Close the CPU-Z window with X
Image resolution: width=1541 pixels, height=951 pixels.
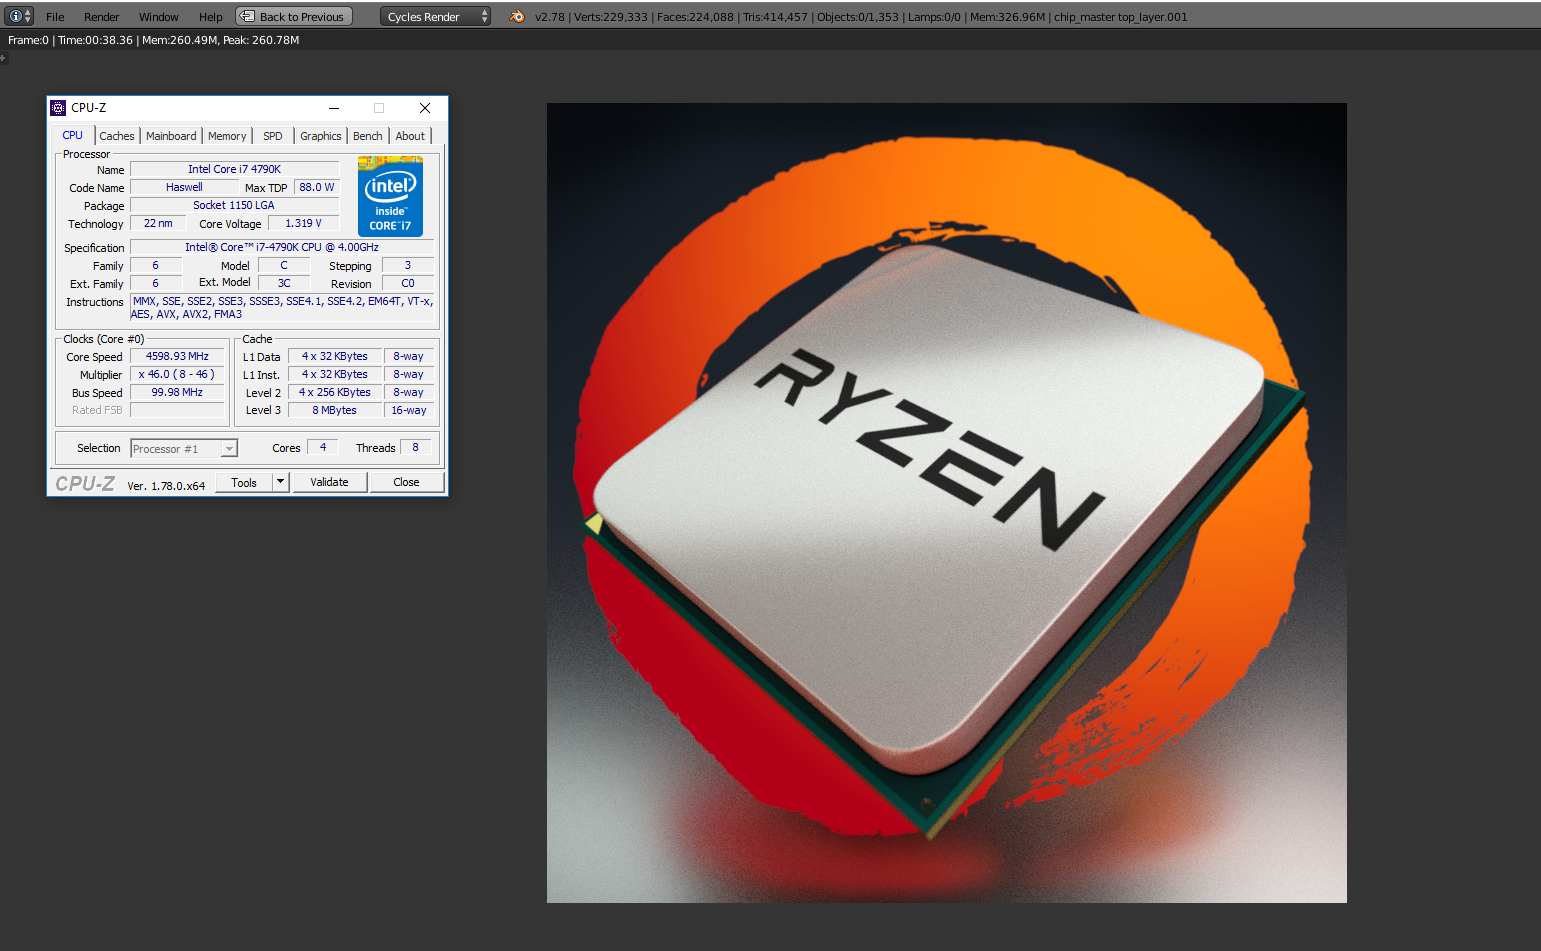click(x=425, y=108)
